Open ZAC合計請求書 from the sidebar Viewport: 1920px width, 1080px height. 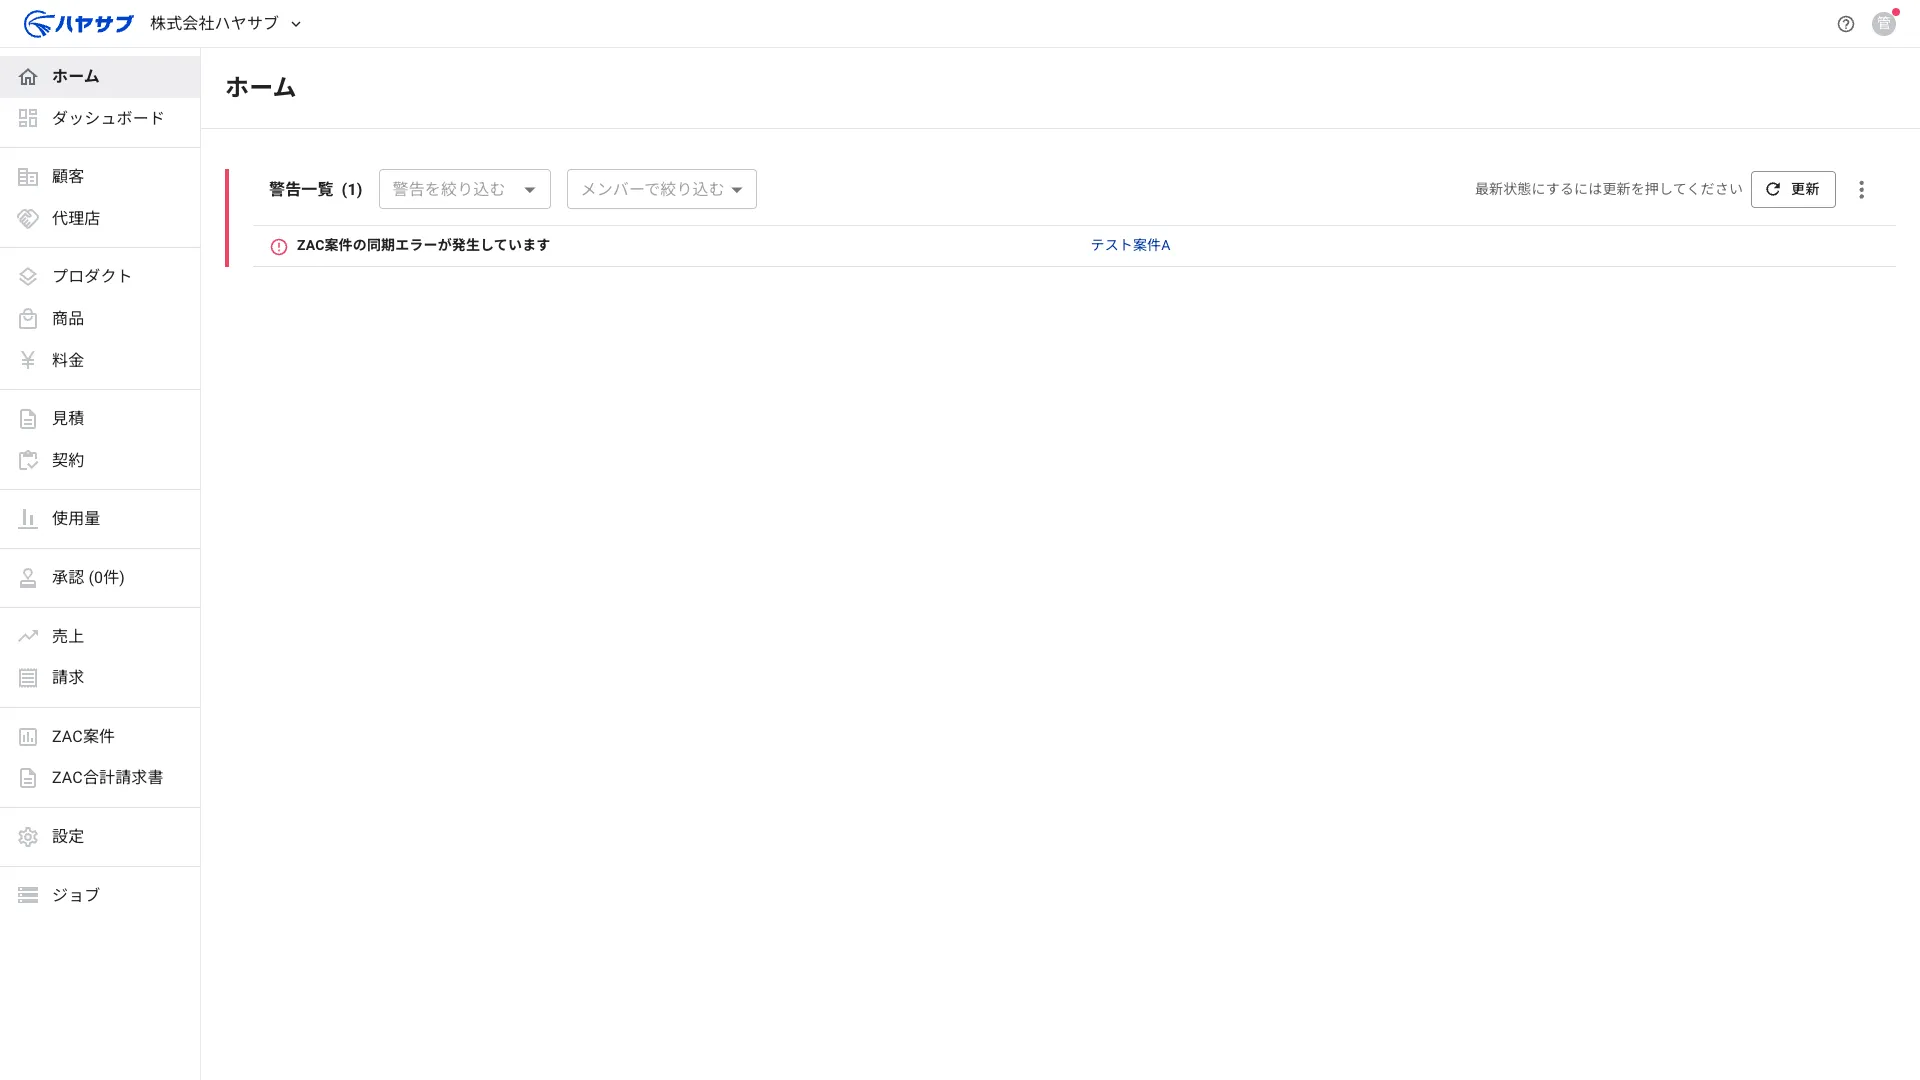click(x=100, y=778)
